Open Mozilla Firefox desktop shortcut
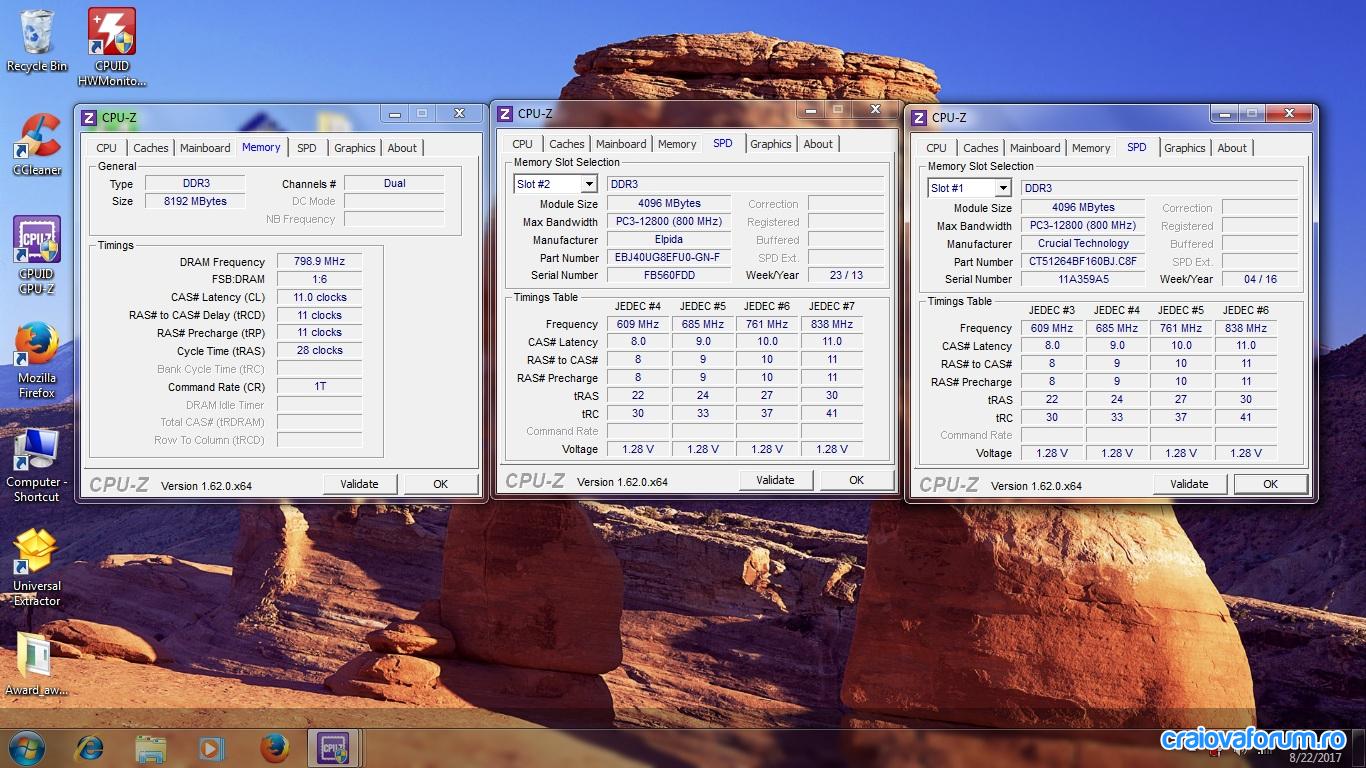The width and height of the screenshot is (1366, 768). tap(37, 361)
